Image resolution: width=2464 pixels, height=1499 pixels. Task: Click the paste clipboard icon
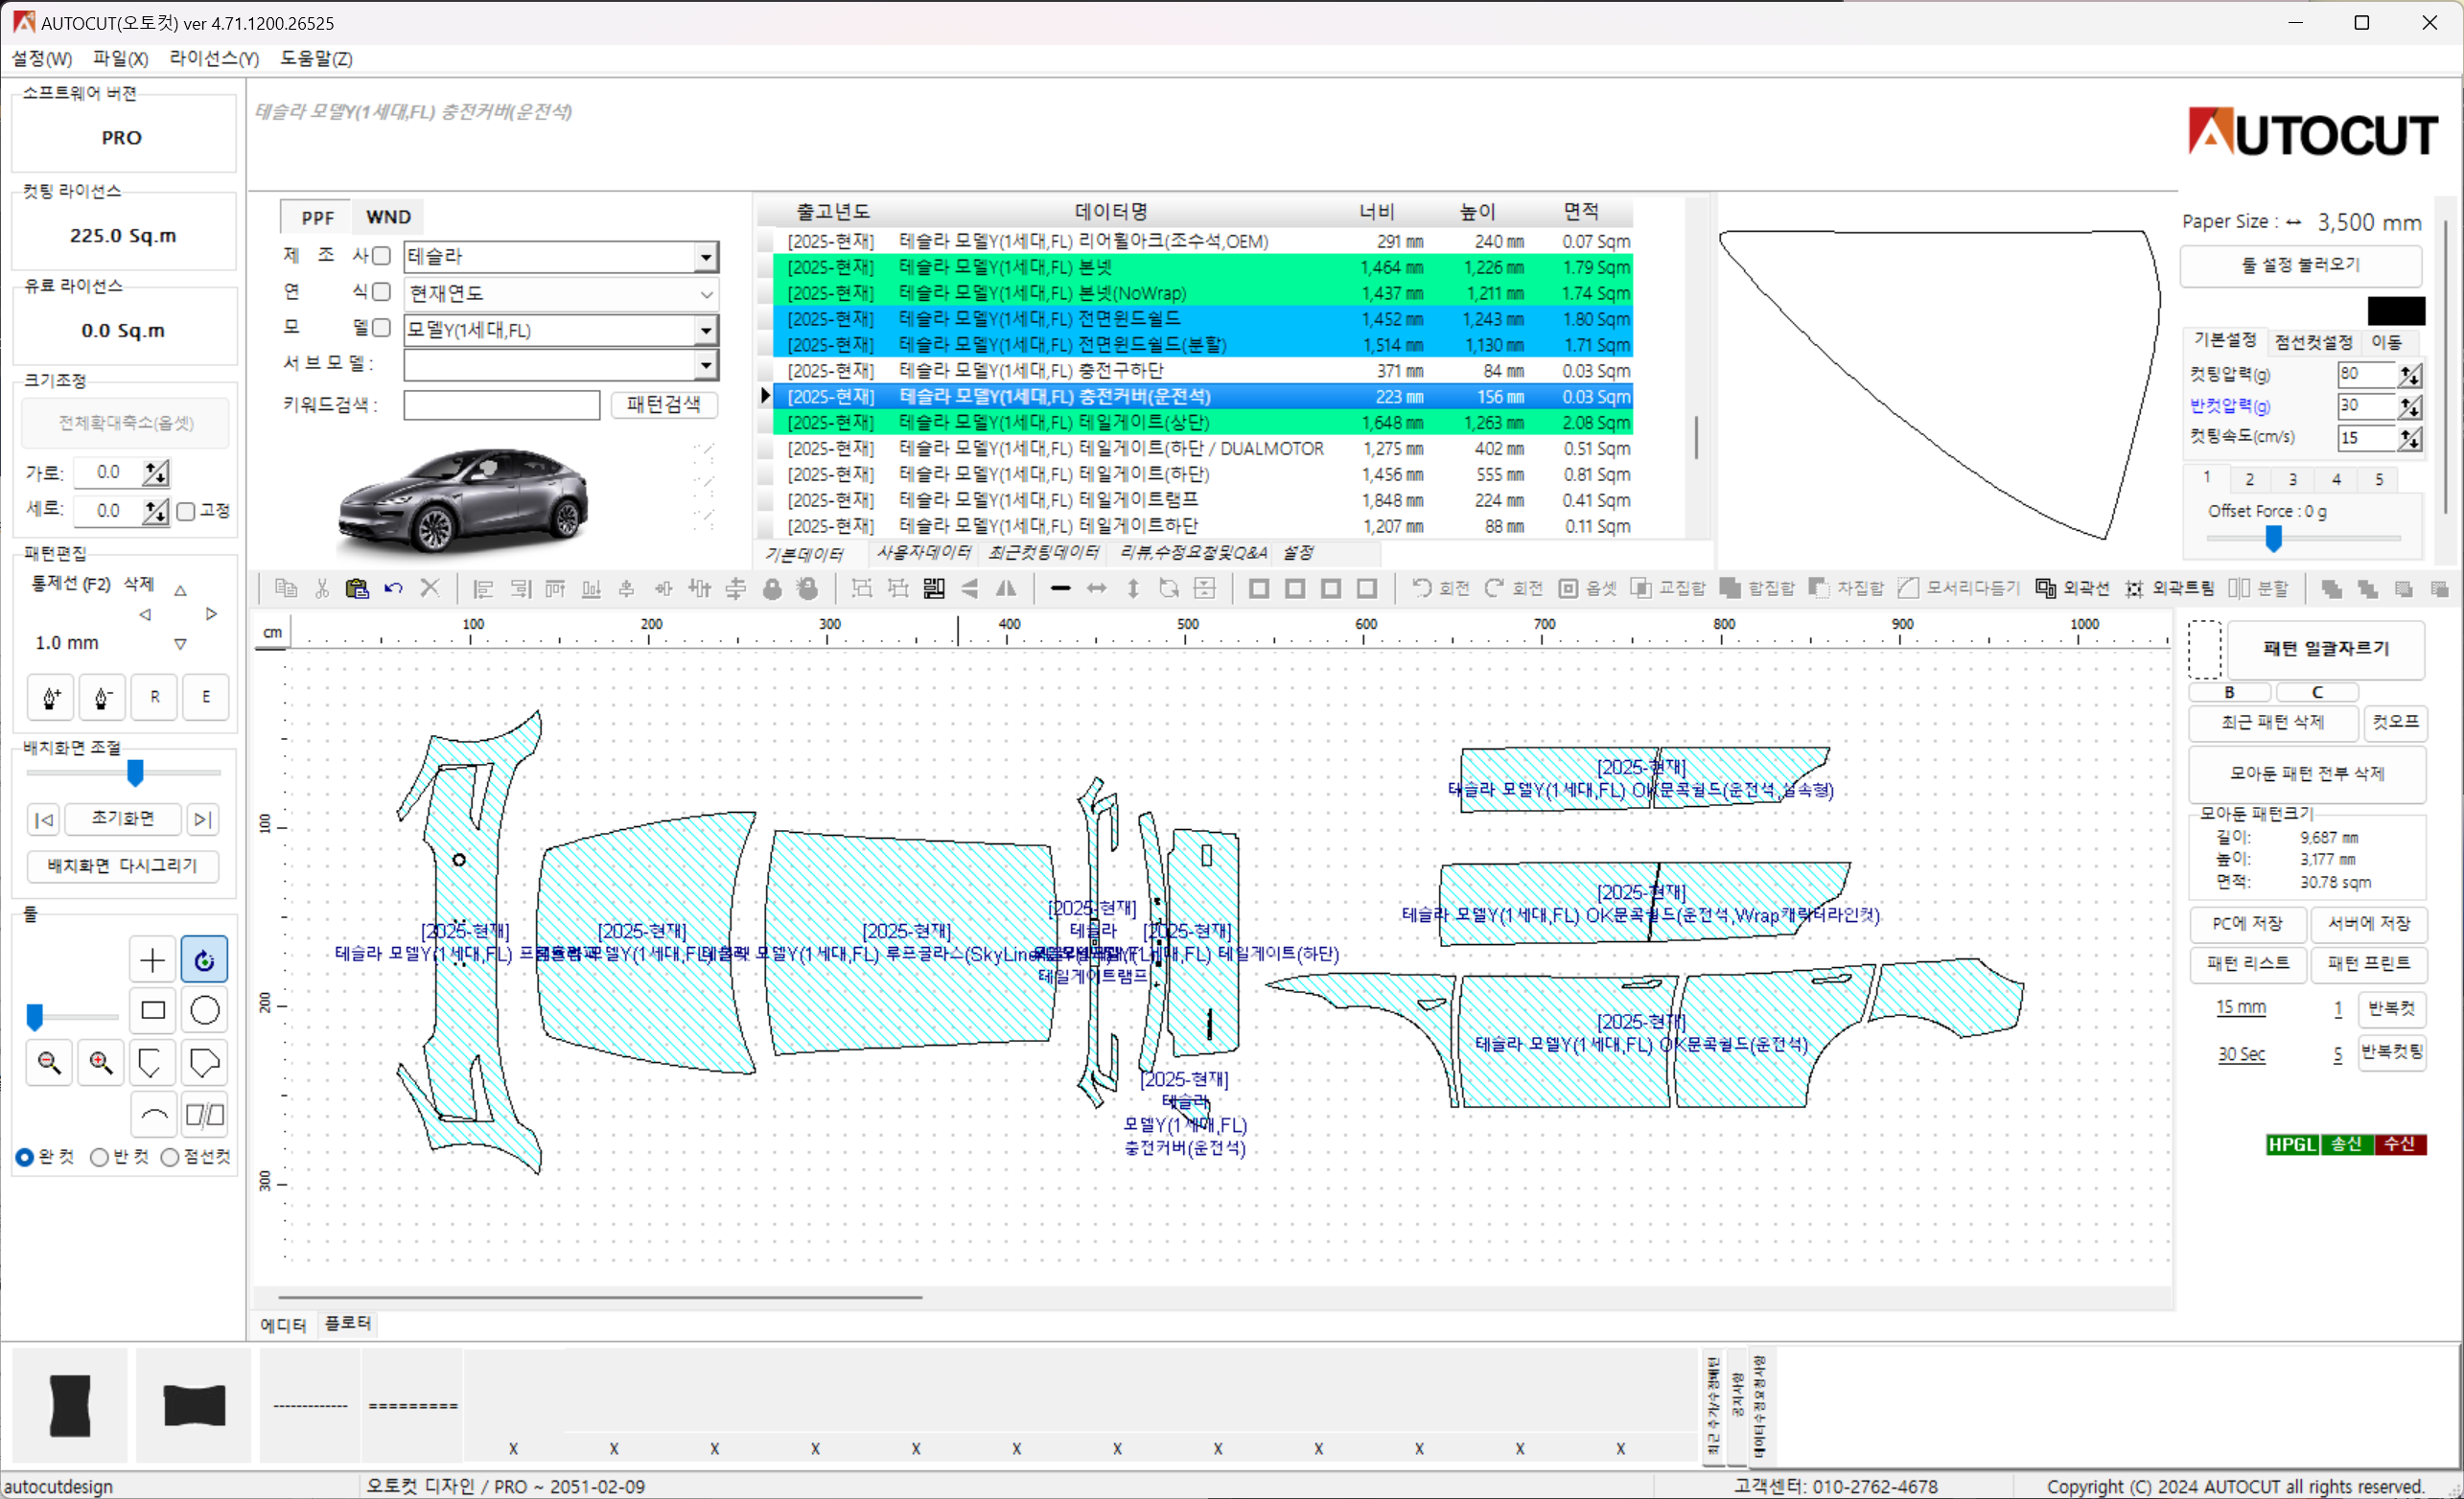tap(356, 589)
